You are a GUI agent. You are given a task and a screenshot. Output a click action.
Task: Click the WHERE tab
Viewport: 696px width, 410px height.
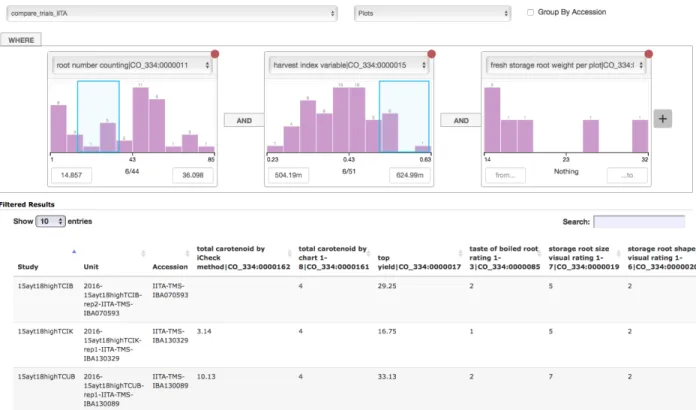click(21, 40)
